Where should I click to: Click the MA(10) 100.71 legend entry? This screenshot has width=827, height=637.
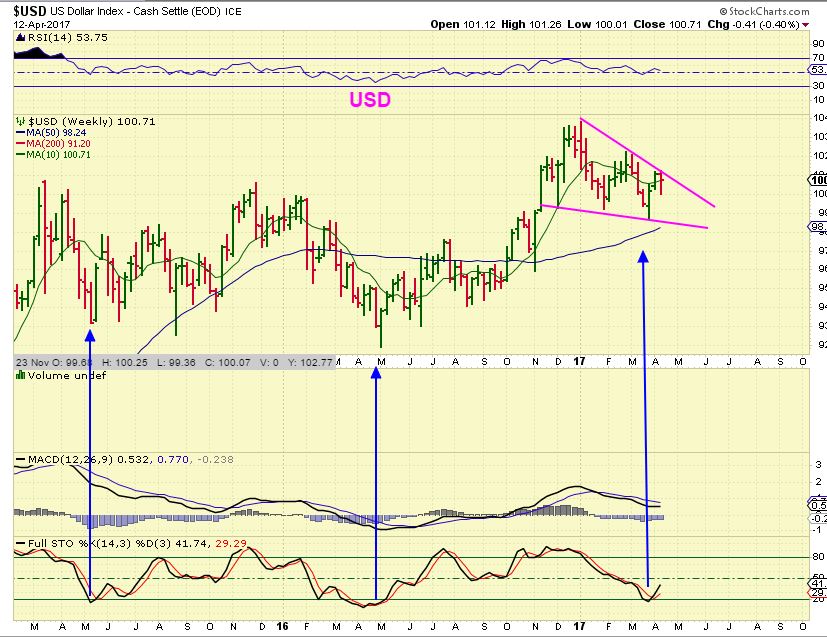58,155
